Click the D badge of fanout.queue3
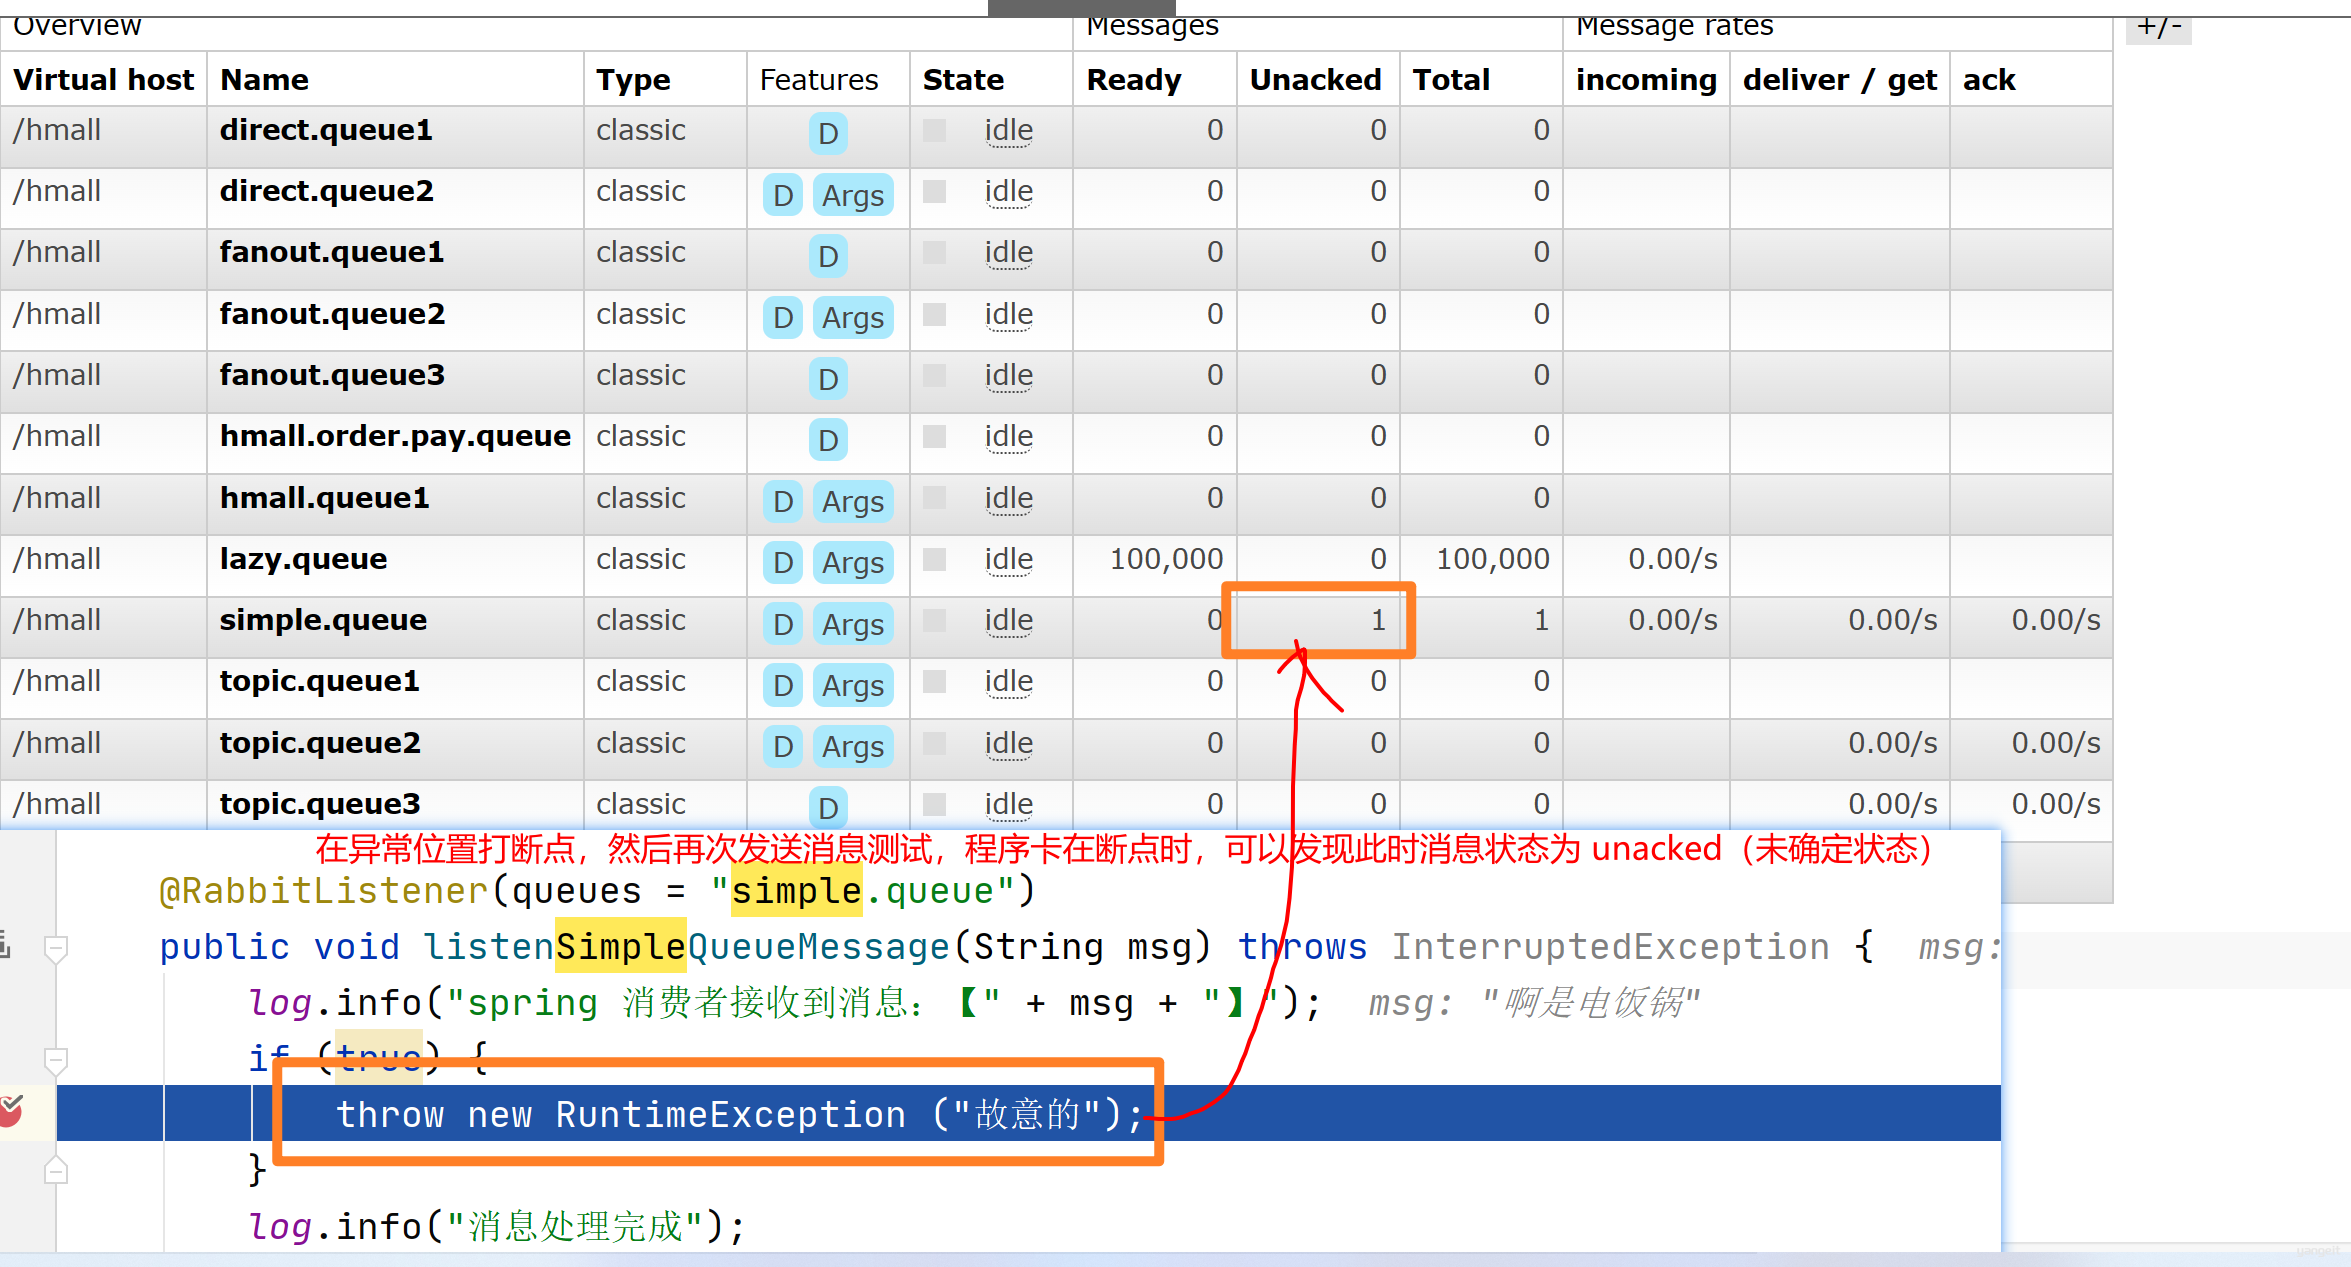 point(828,379)
